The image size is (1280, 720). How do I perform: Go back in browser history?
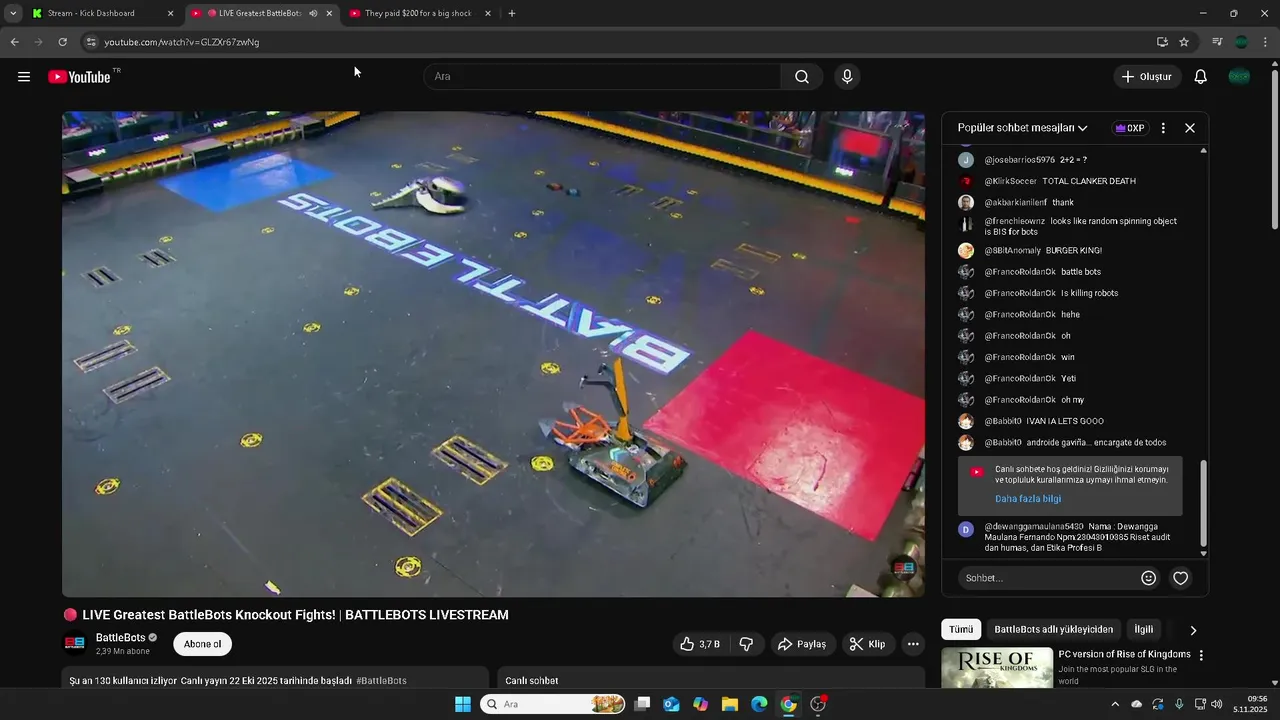(x=14, y=42)
